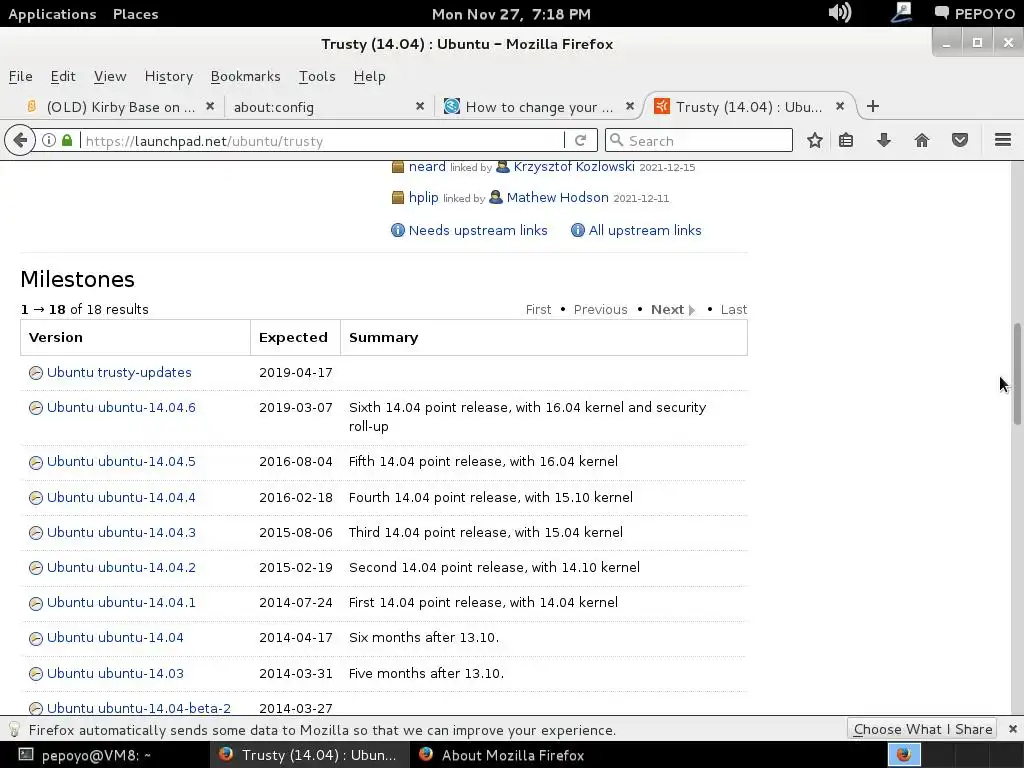Switch to About Mozilla Firefox window in taskbar
1024x768 pixels.
(502, 755)
